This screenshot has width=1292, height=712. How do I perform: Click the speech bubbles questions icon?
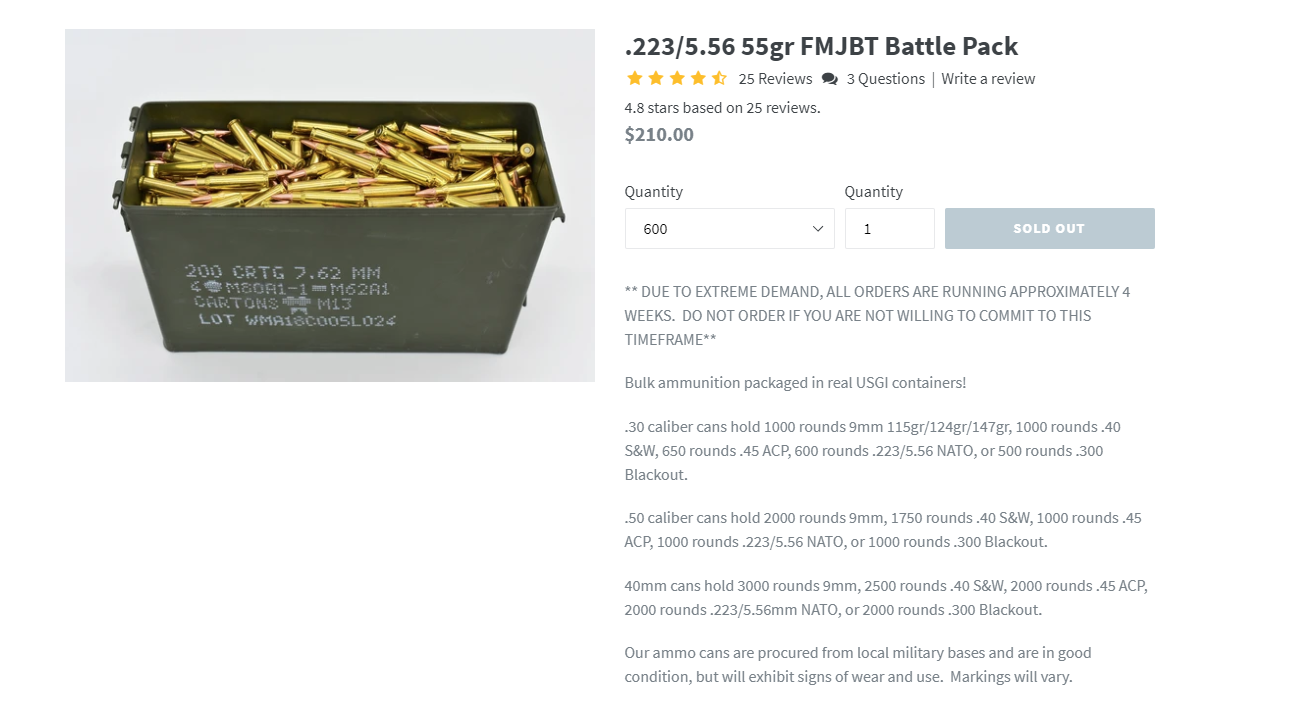(x=830, y=79)
